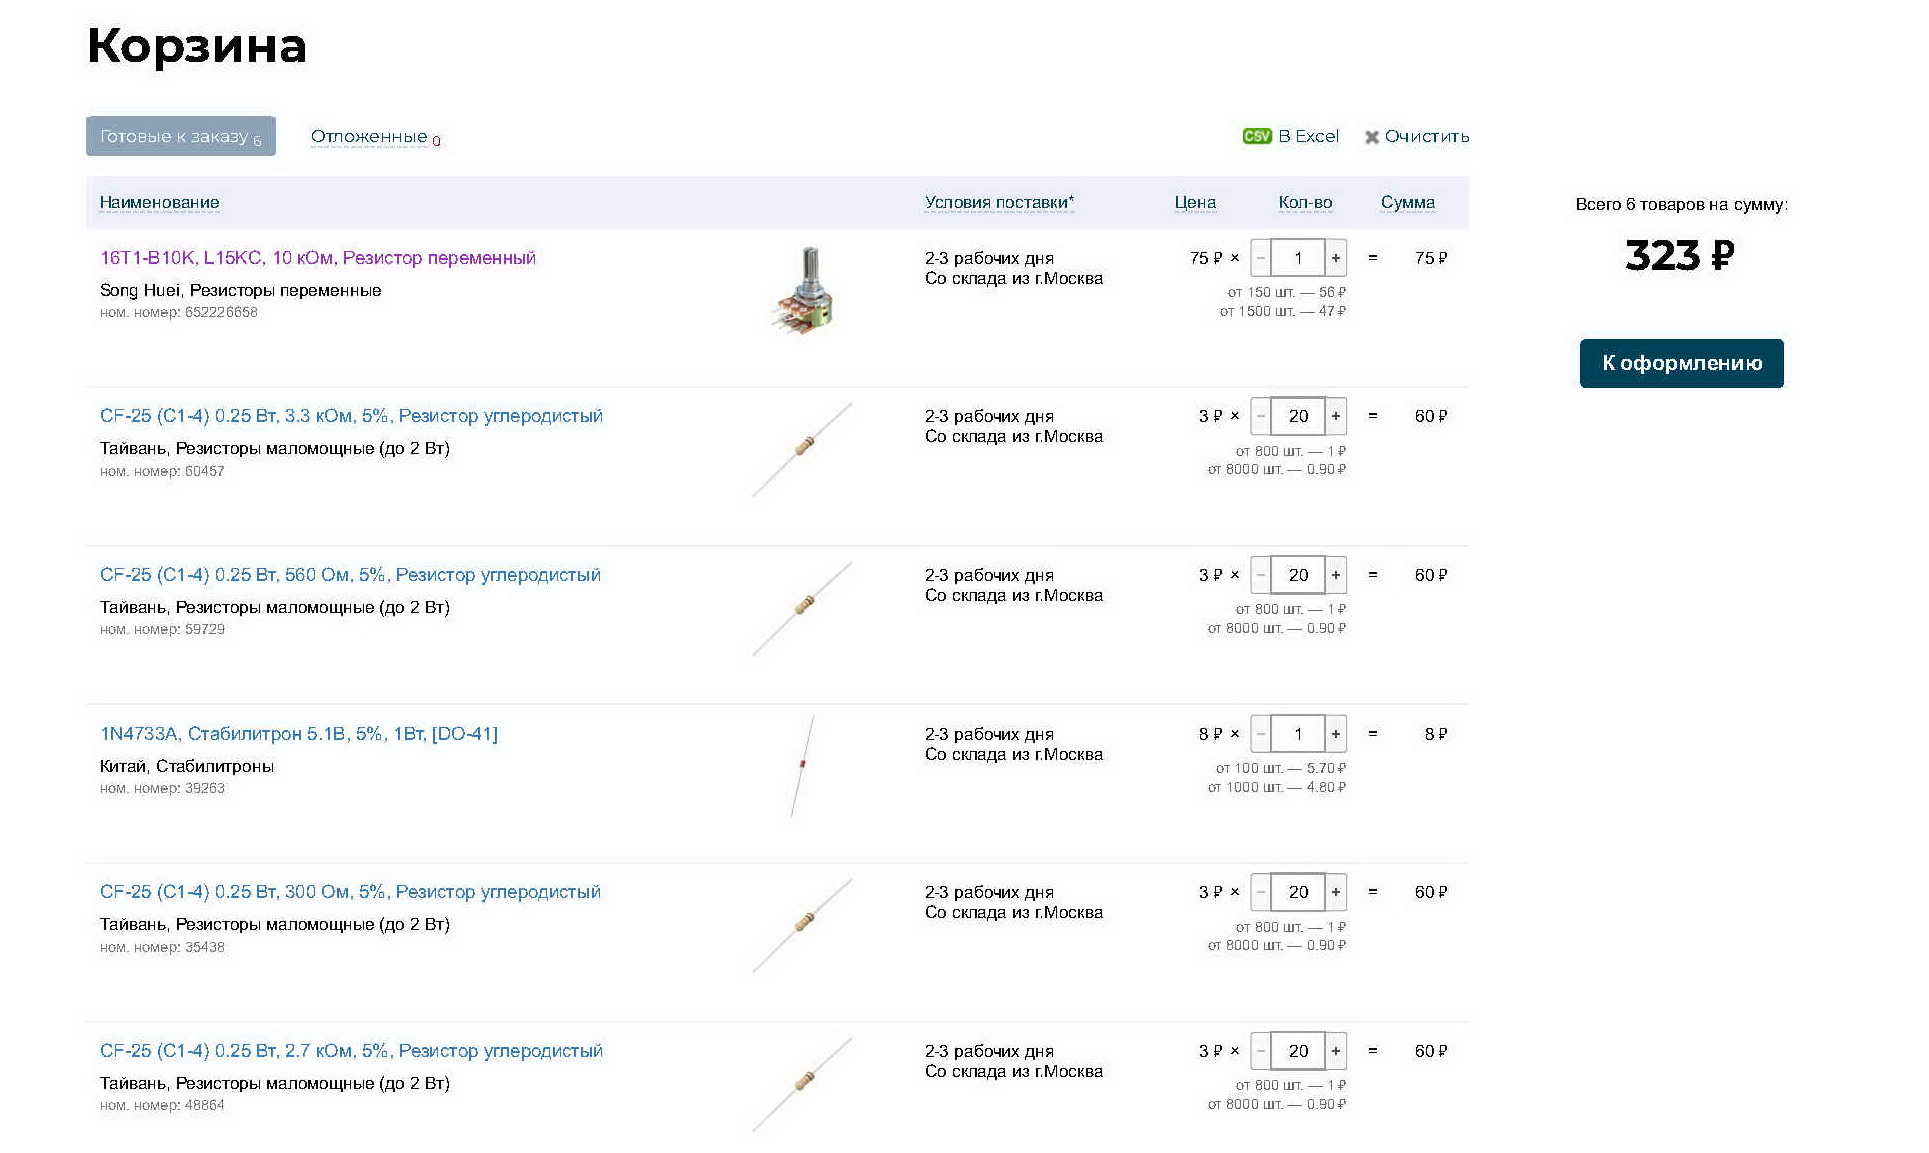Decrease quantity of 300 Ом resistor
1929x1153 pixels.
1261,892
